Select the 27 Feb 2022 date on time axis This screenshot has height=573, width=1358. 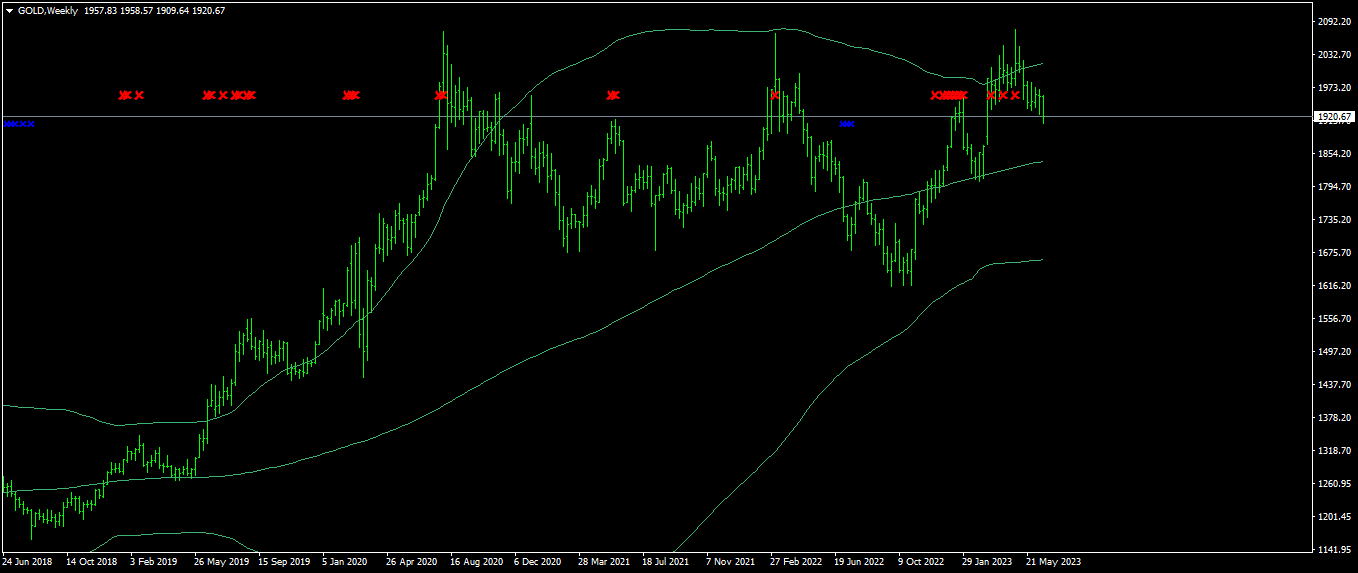(x=797, y=562)
